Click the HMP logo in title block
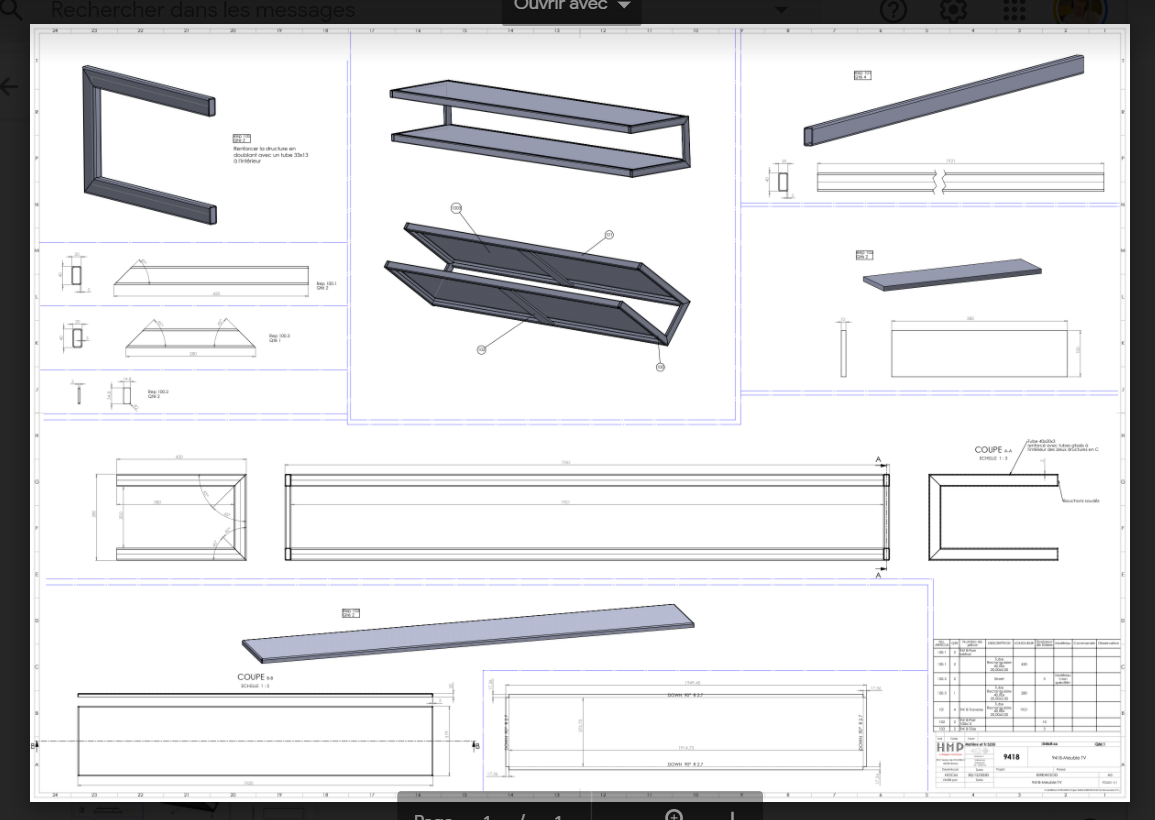1155x820 pixels. tap(950, 747)
